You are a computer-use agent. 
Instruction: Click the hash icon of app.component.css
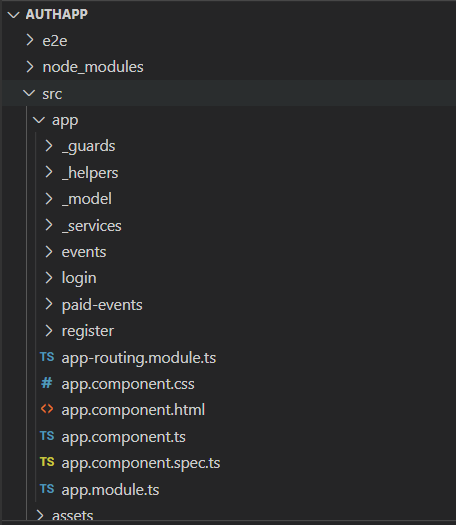(47, 383)
